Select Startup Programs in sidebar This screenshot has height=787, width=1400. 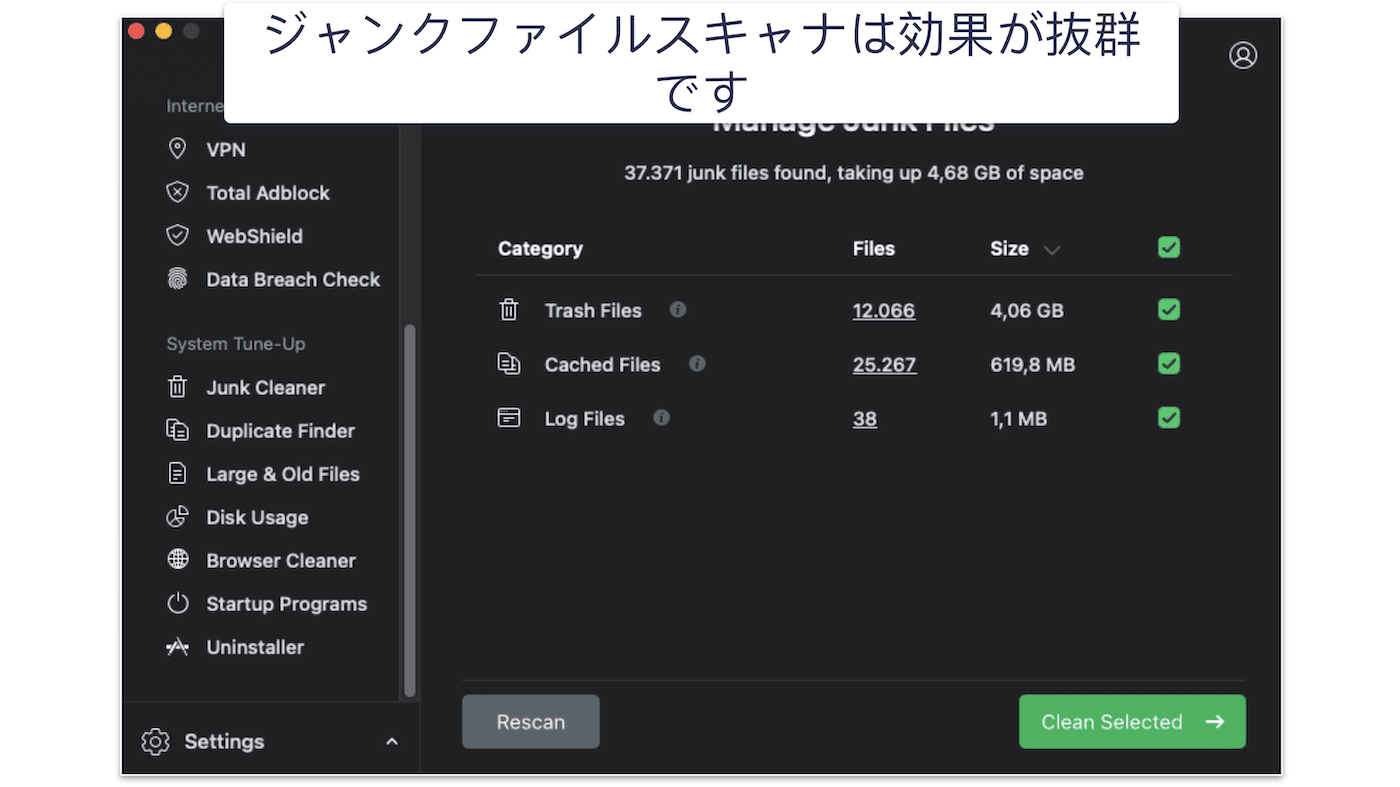pyautogui.click(x=286, y=604)
